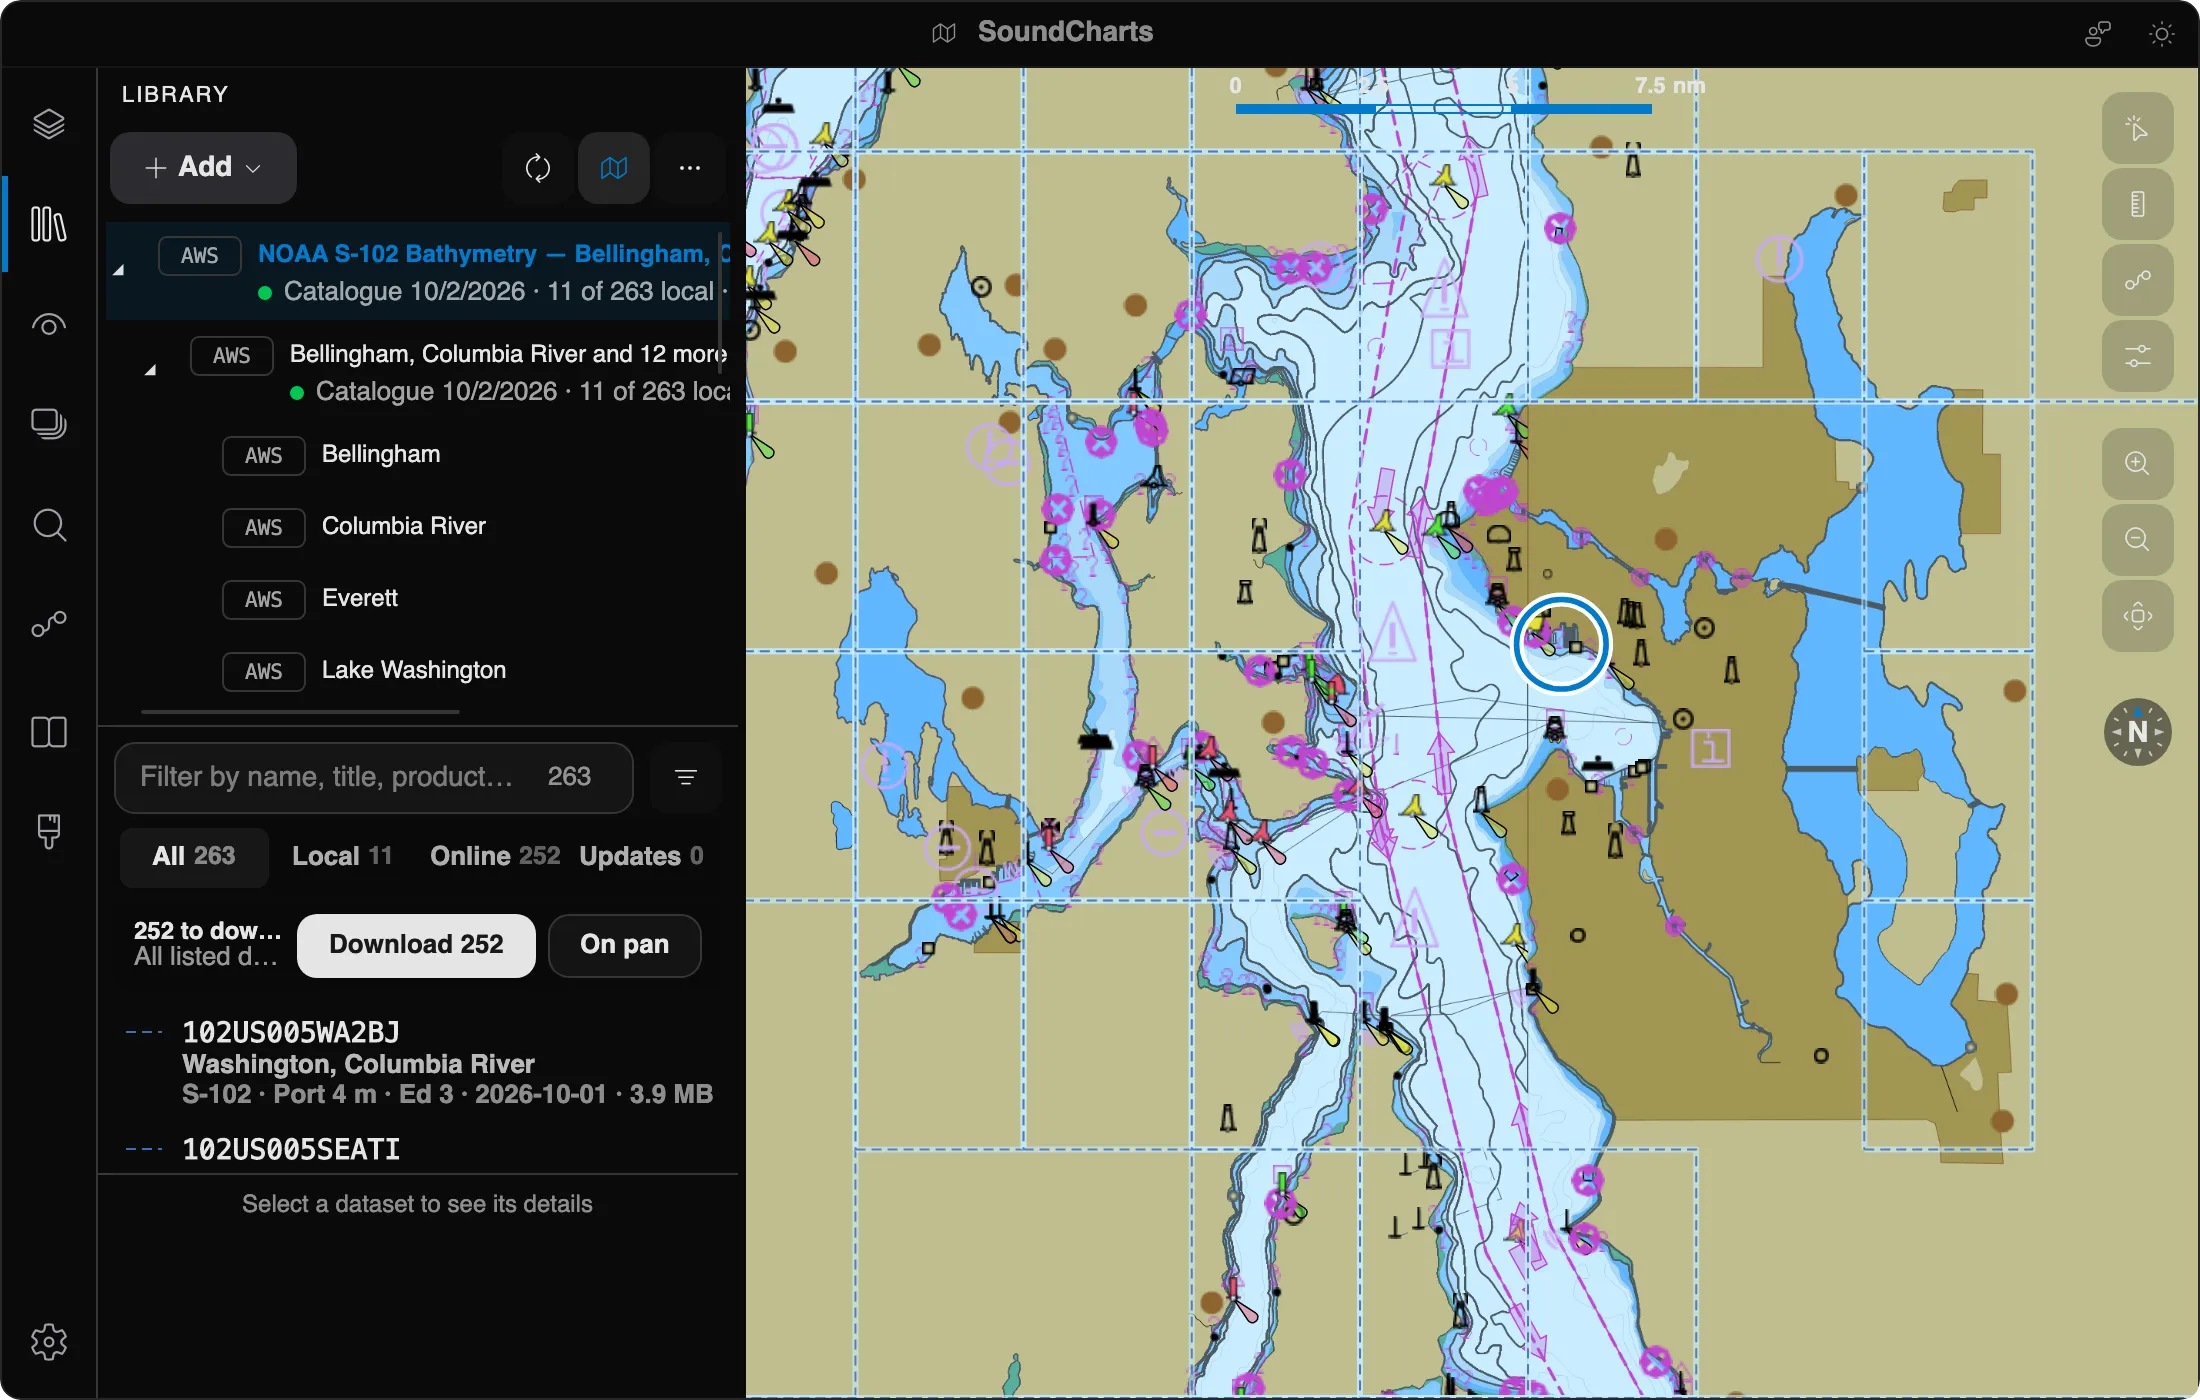
Task: Open the Settings gear
Action: coord(48,1342)
